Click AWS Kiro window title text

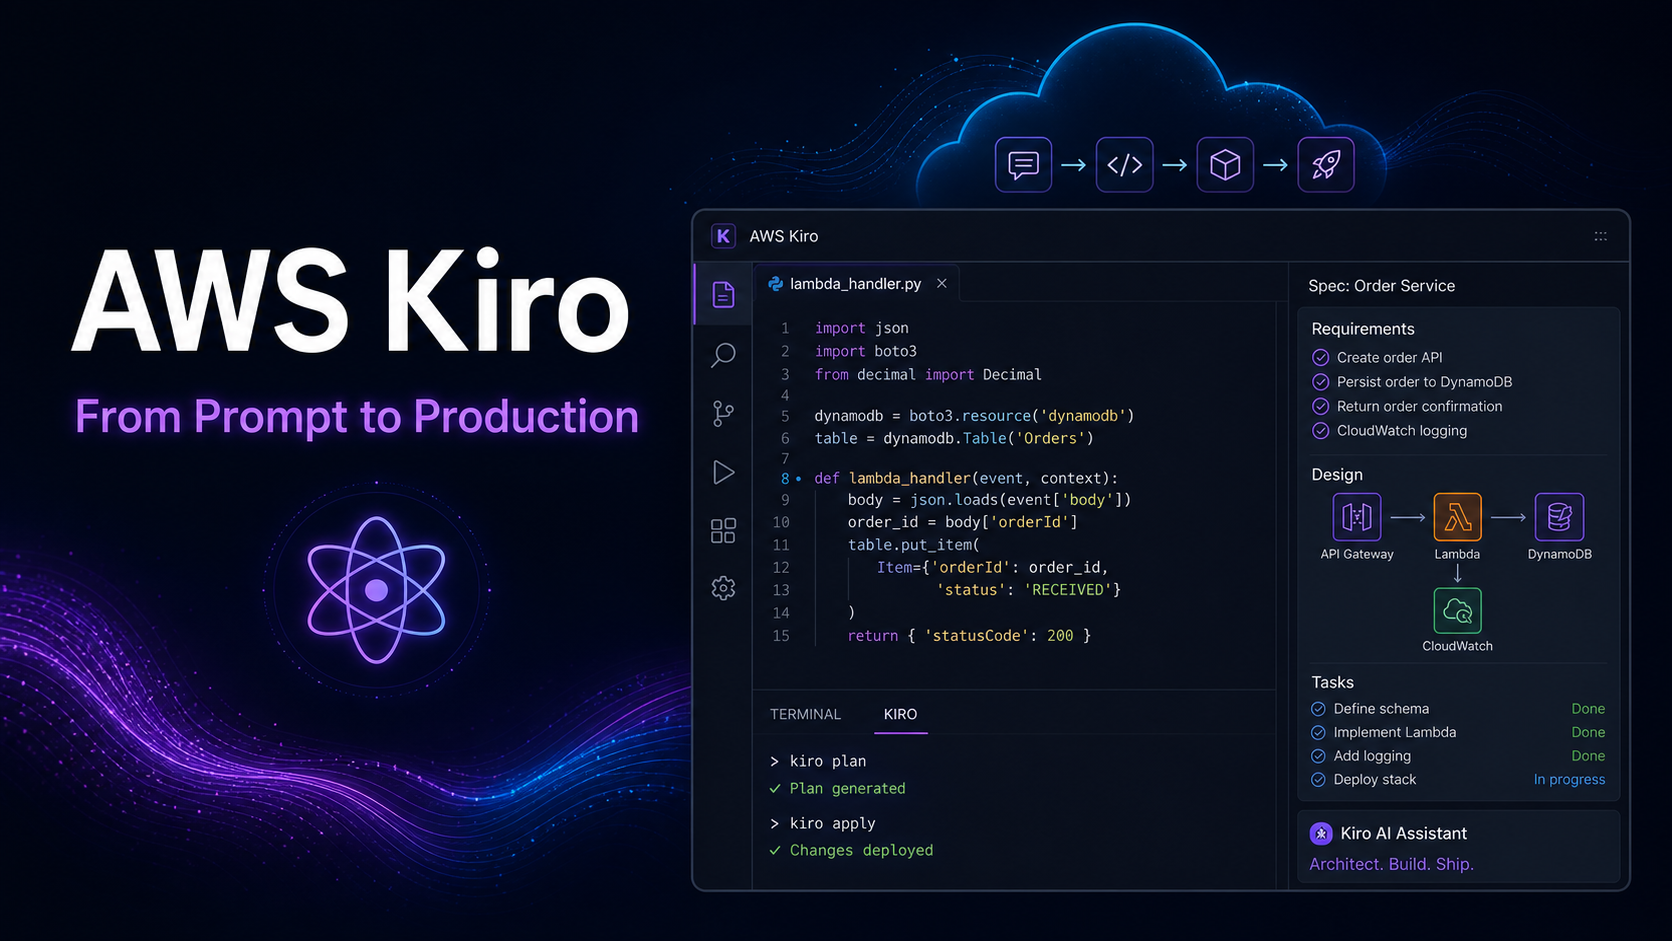click(x=784, y=236)
